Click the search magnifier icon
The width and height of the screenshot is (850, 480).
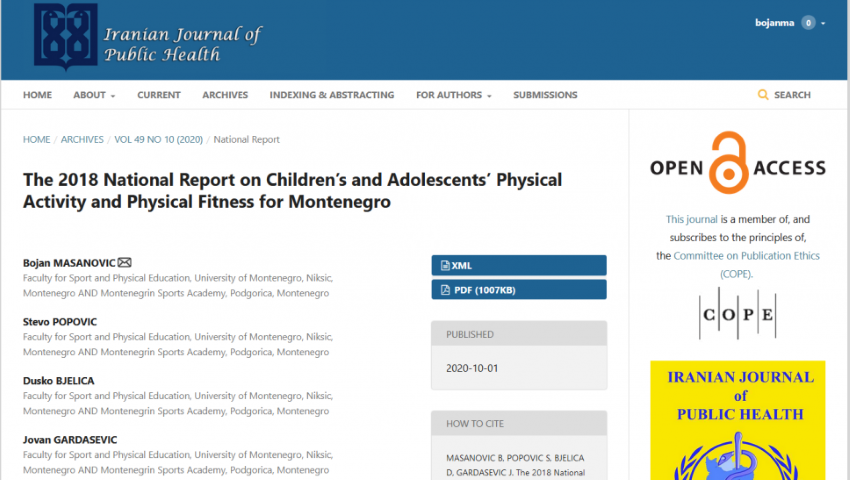pyautogui.click(x=763, y=95)
